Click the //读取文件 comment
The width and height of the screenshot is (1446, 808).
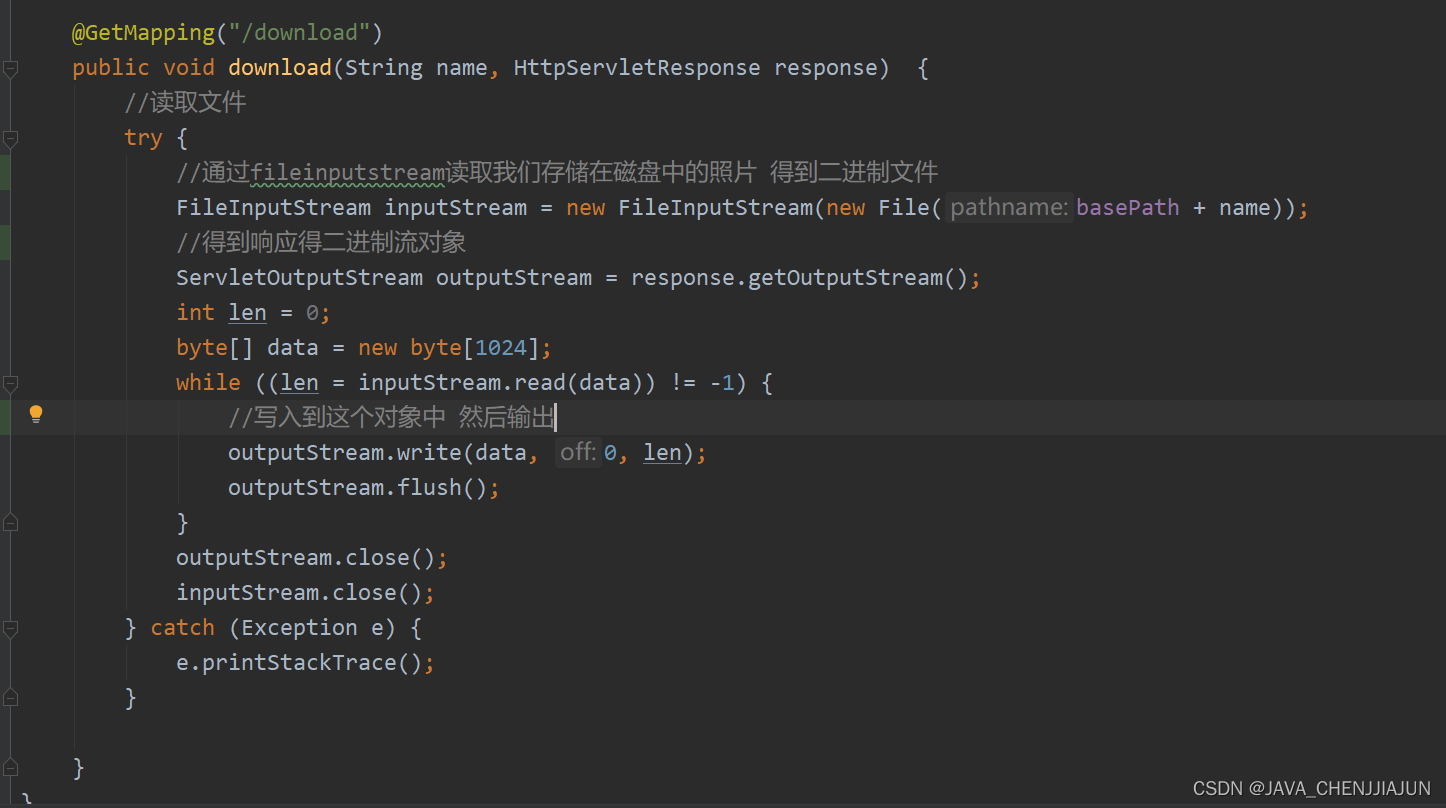point(185,103)
